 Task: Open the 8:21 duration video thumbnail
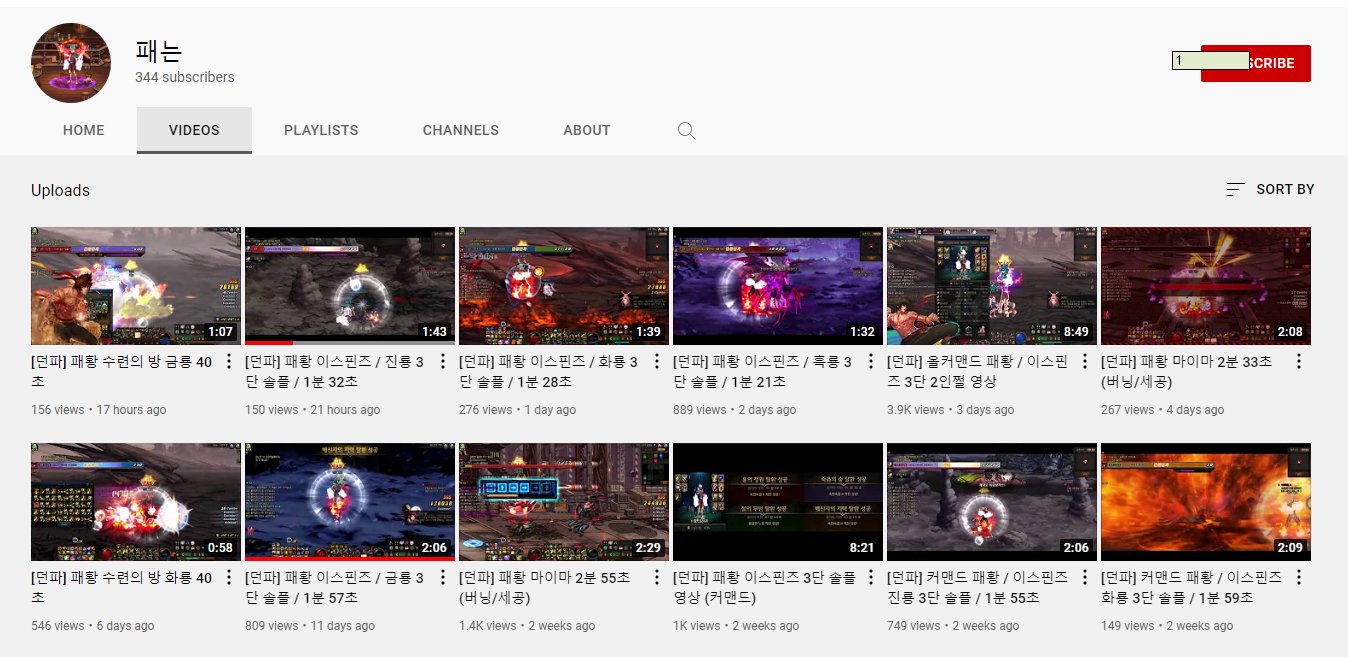(x=778, y=502)
